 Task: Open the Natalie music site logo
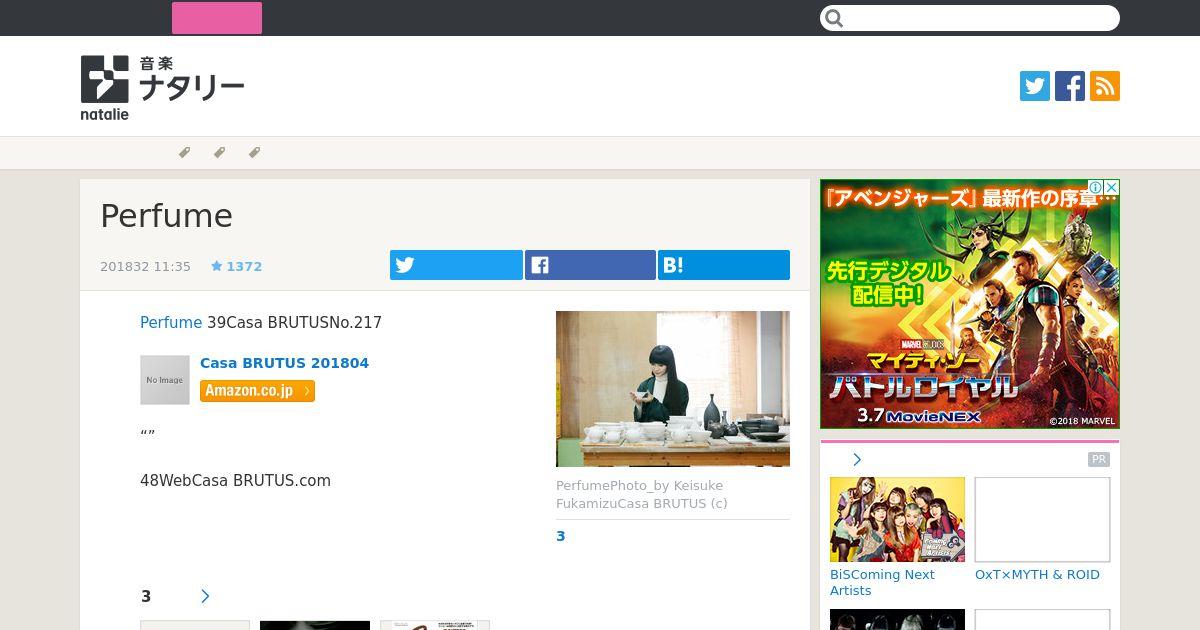click(162, 87)
